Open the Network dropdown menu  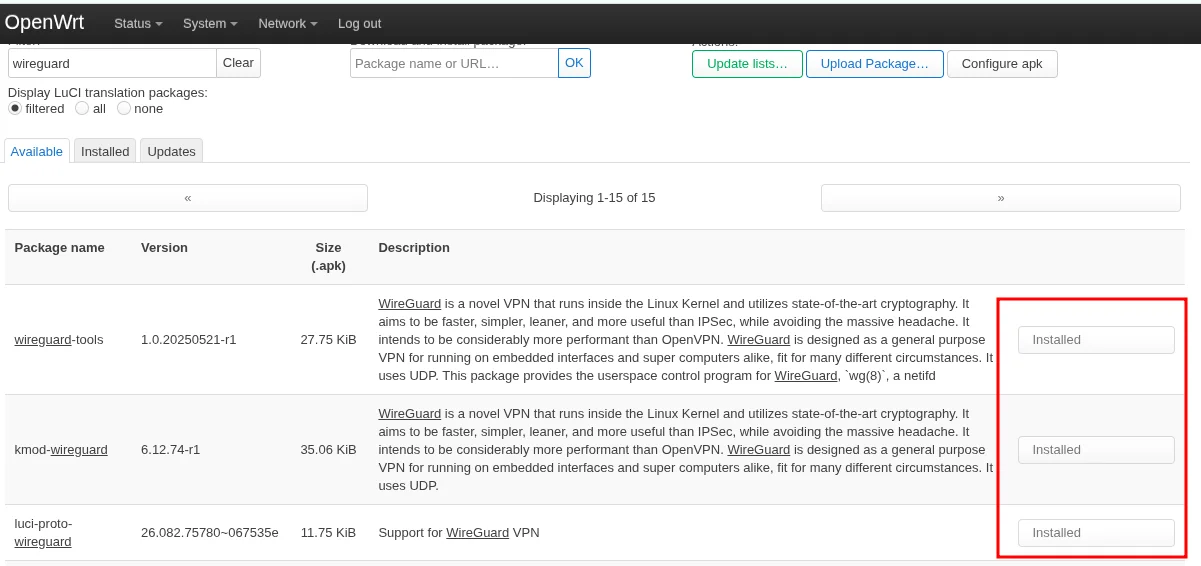coord(288,23)
